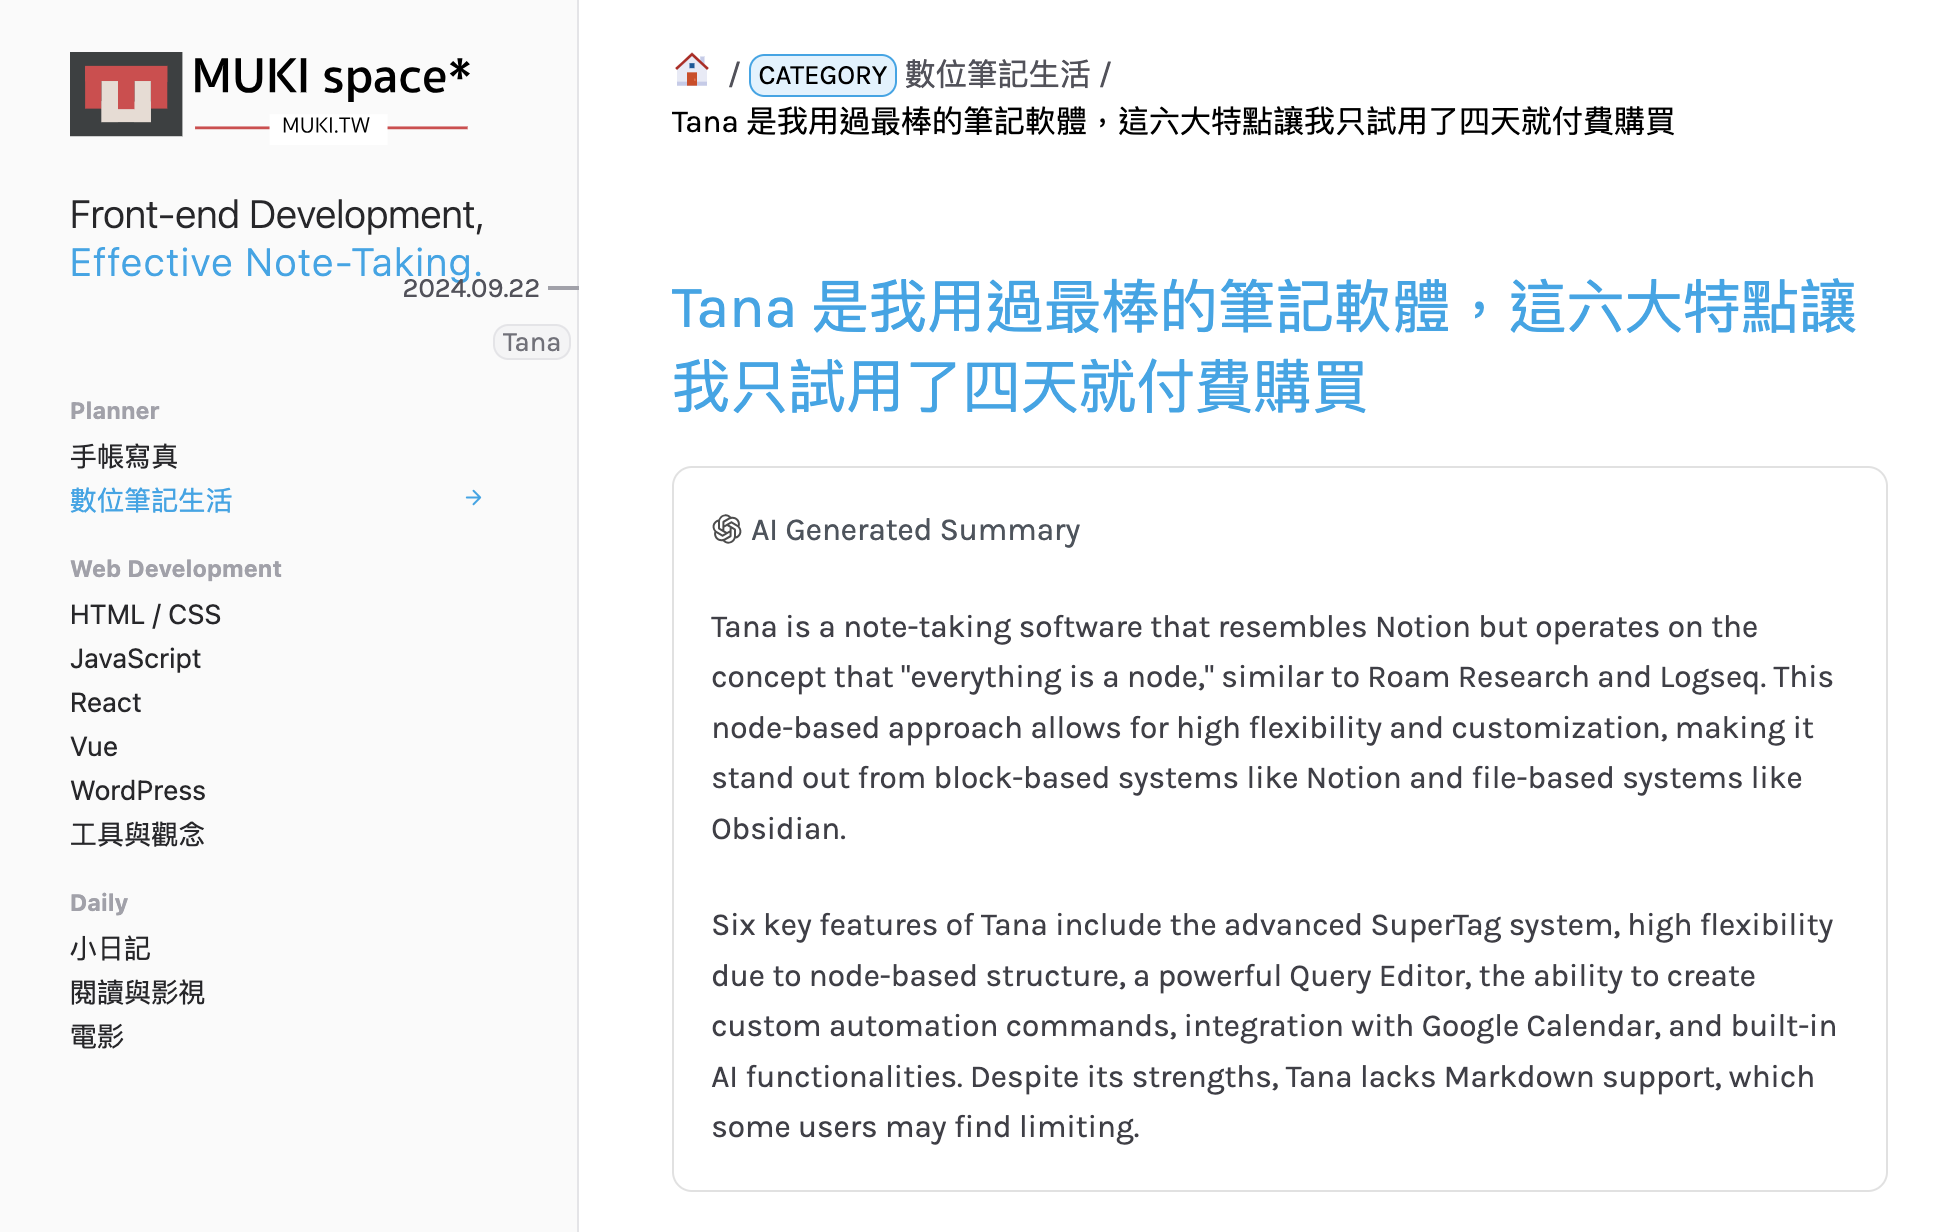1950x1232 pixels.
Task: Click the arrow icon next to 數位筆記生活
Action: (x=474, y=498)
